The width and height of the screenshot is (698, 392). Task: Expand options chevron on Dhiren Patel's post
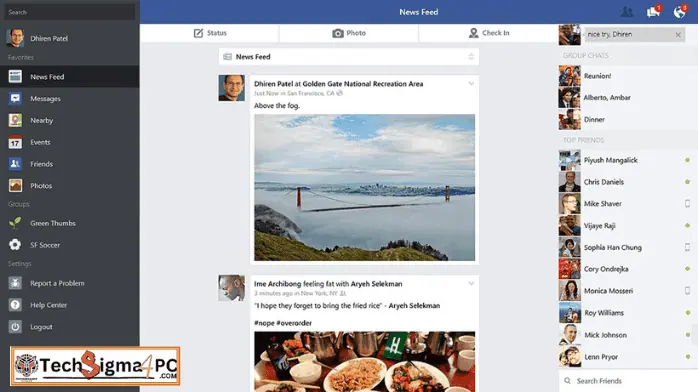(x=471, y=83)
